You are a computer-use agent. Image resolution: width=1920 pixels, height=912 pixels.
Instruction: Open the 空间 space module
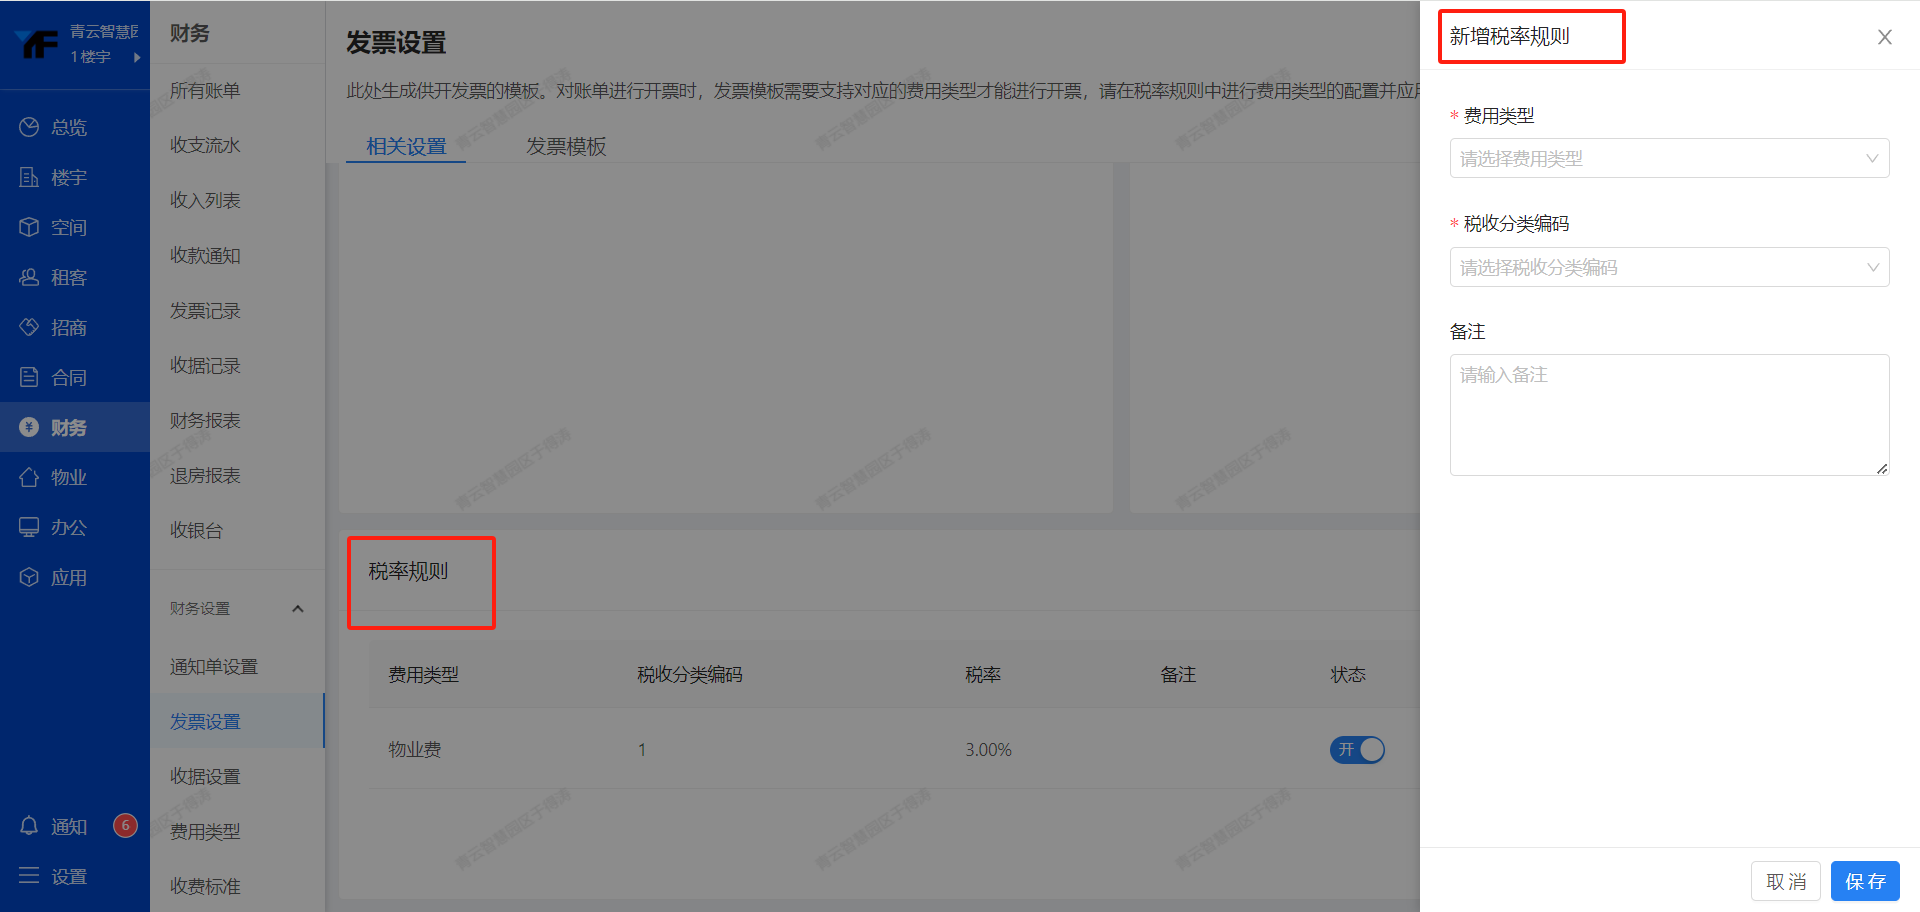pos(60,227)
